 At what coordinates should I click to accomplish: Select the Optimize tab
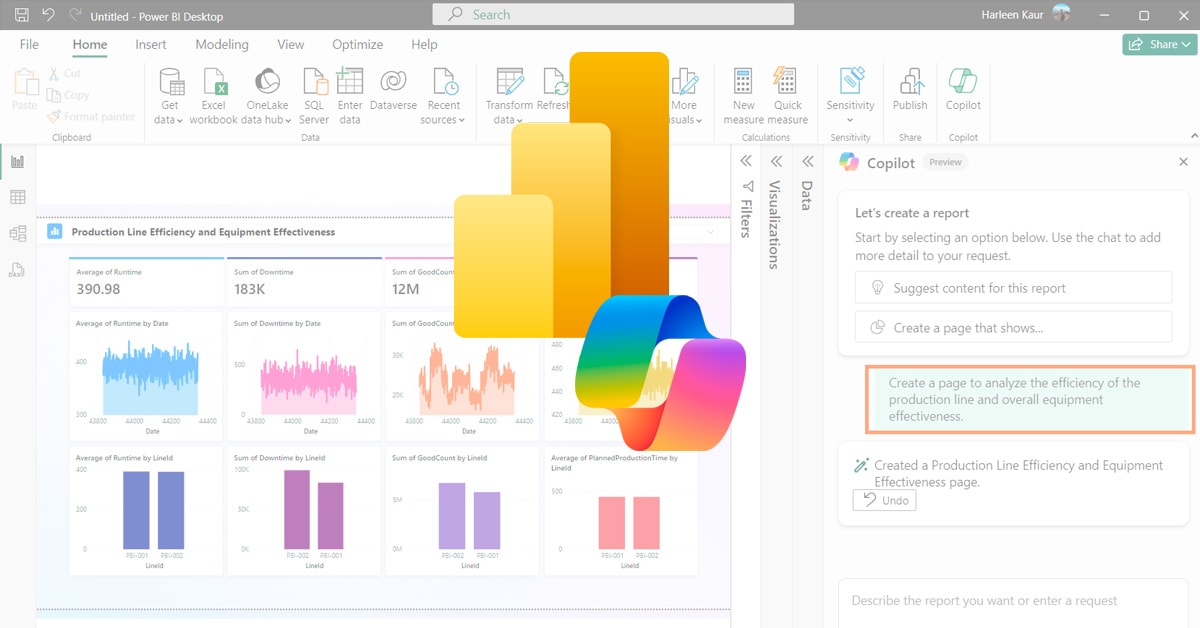(357, 44)
